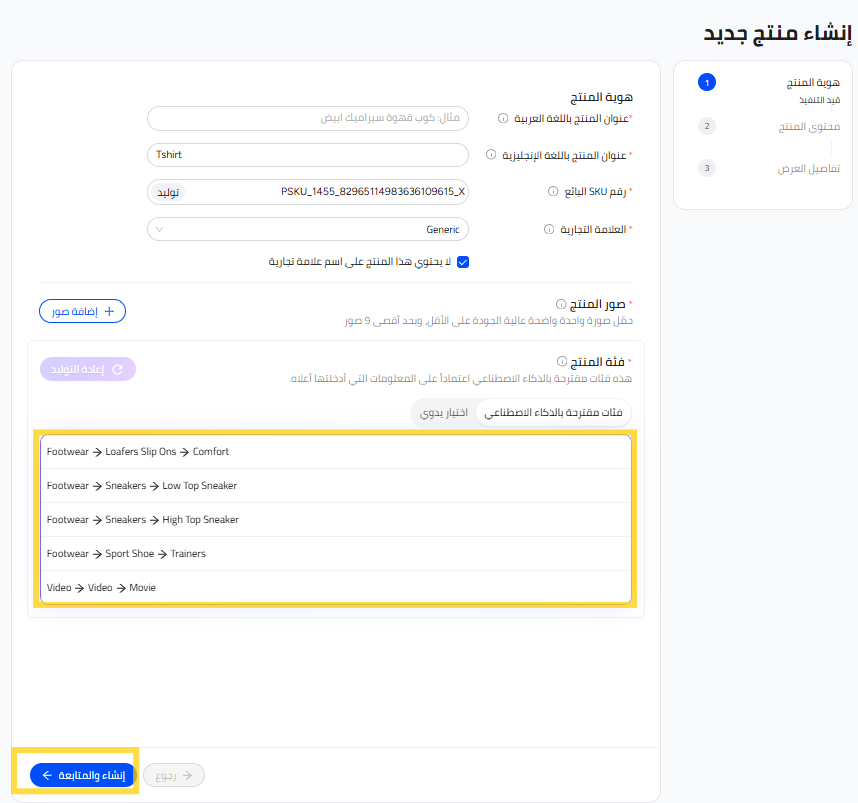
Task: Click info icon beside product images heading
Action: pyautogui.click(x=561, y=303)
